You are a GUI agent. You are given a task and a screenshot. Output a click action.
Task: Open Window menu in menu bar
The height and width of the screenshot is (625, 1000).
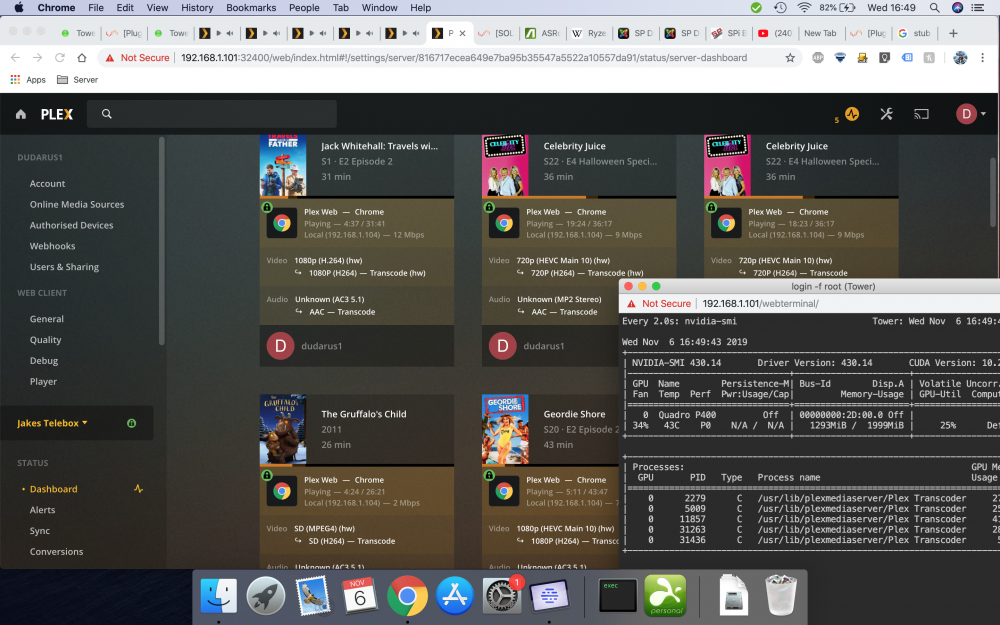click(379, 8)
